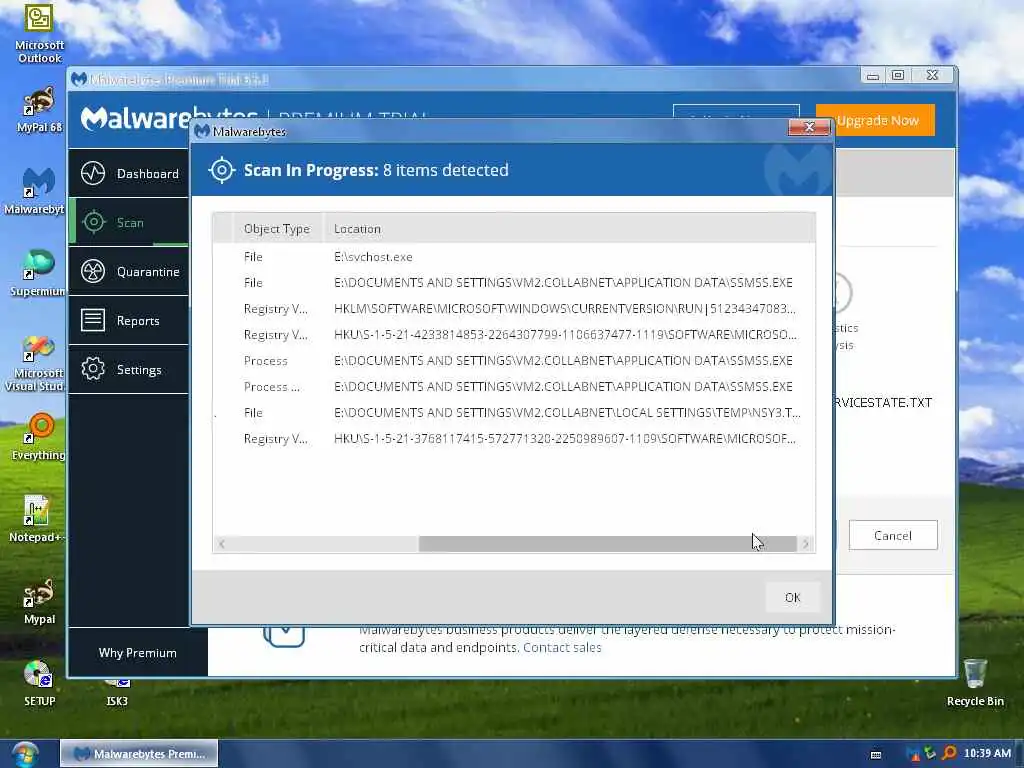
Task: Follow the Contact sales link
Action: click(x=562, y=648)
